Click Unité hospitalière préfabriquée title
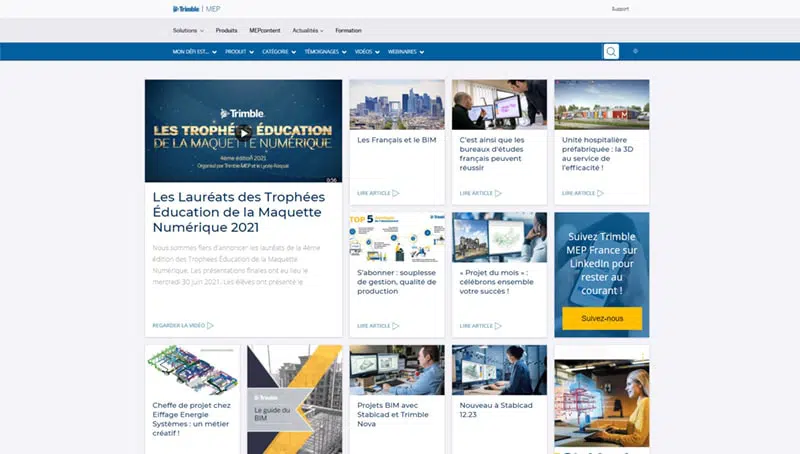800x454 pixels. [x=597, y=154]
